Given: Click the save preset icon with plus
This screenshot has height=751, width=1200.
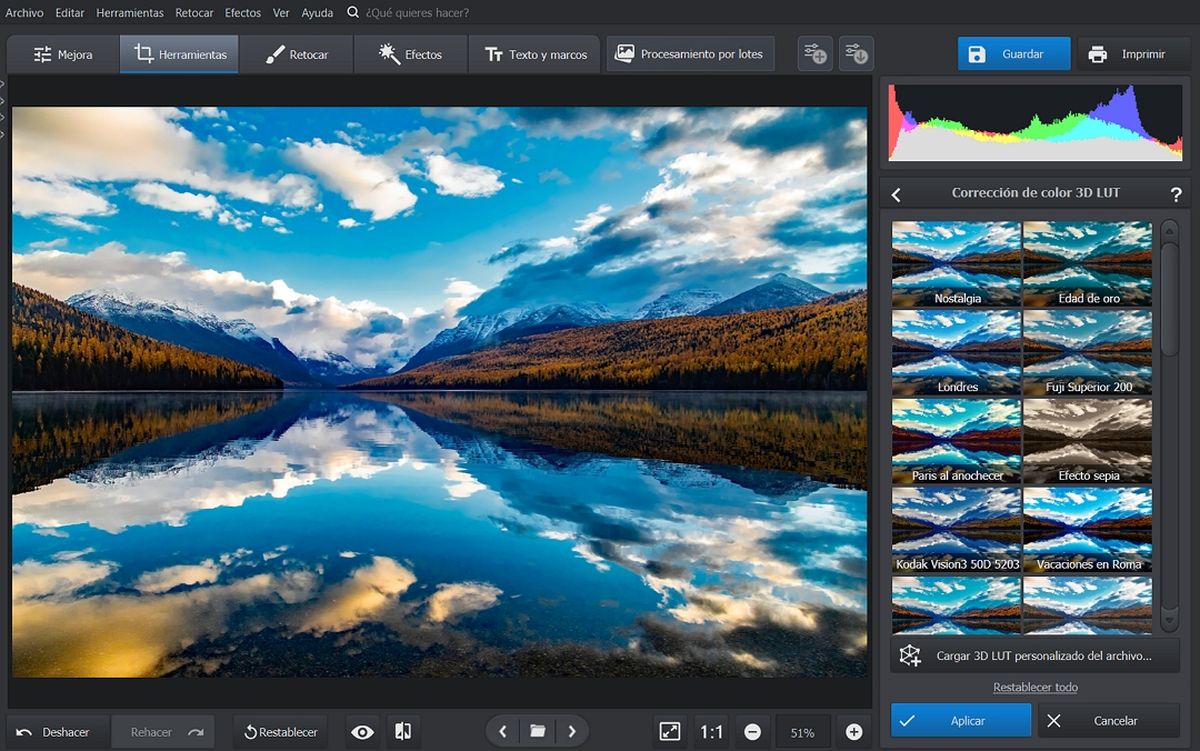Looking at the screenshot, I should coord(814,55).
